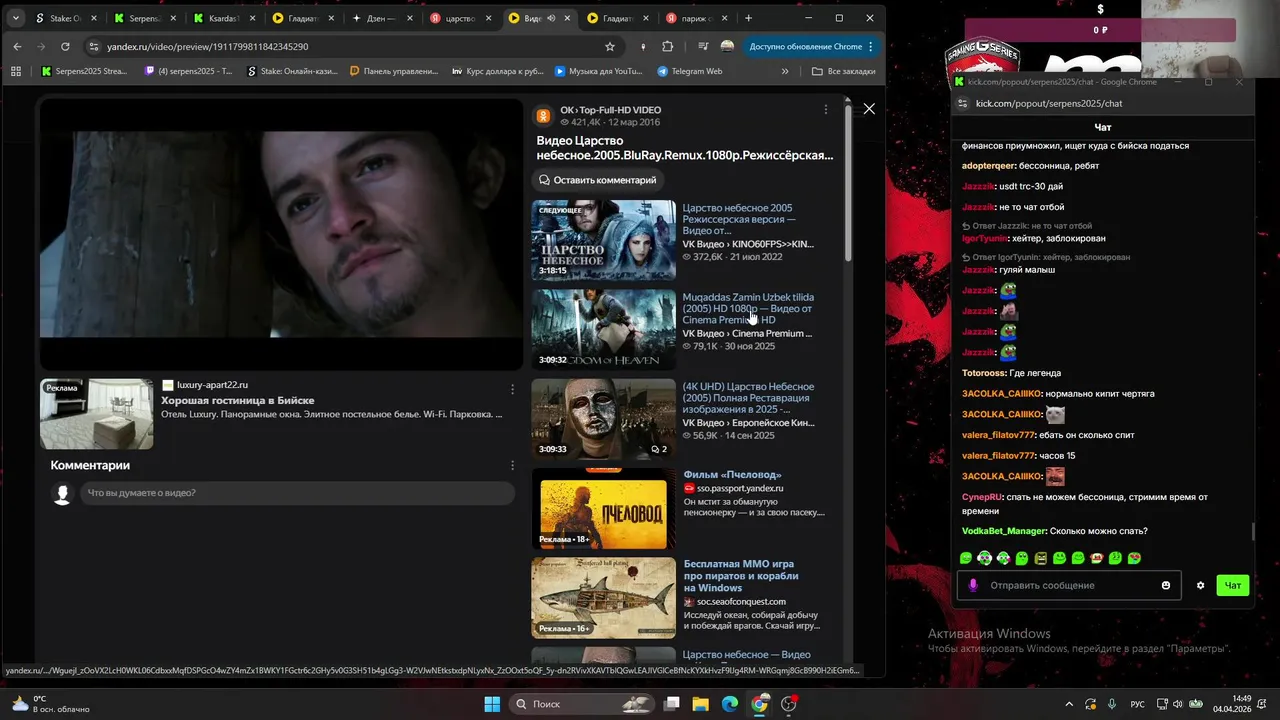
Task: Open the OK channel avatar icon
Action: coord(543,116)
